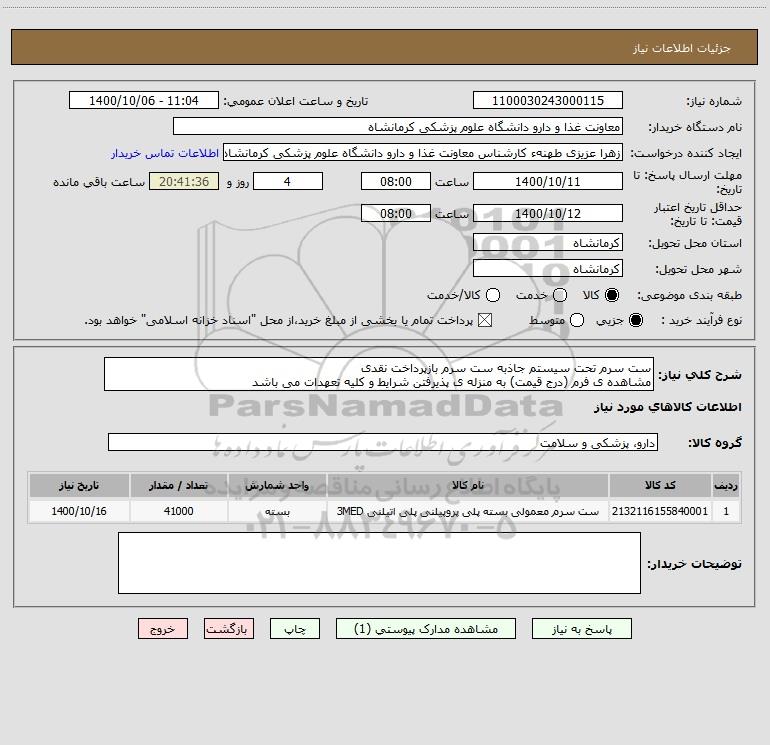770x745 pixels.
Task: Click the نام کالا column header
Action: coord(468,485)
